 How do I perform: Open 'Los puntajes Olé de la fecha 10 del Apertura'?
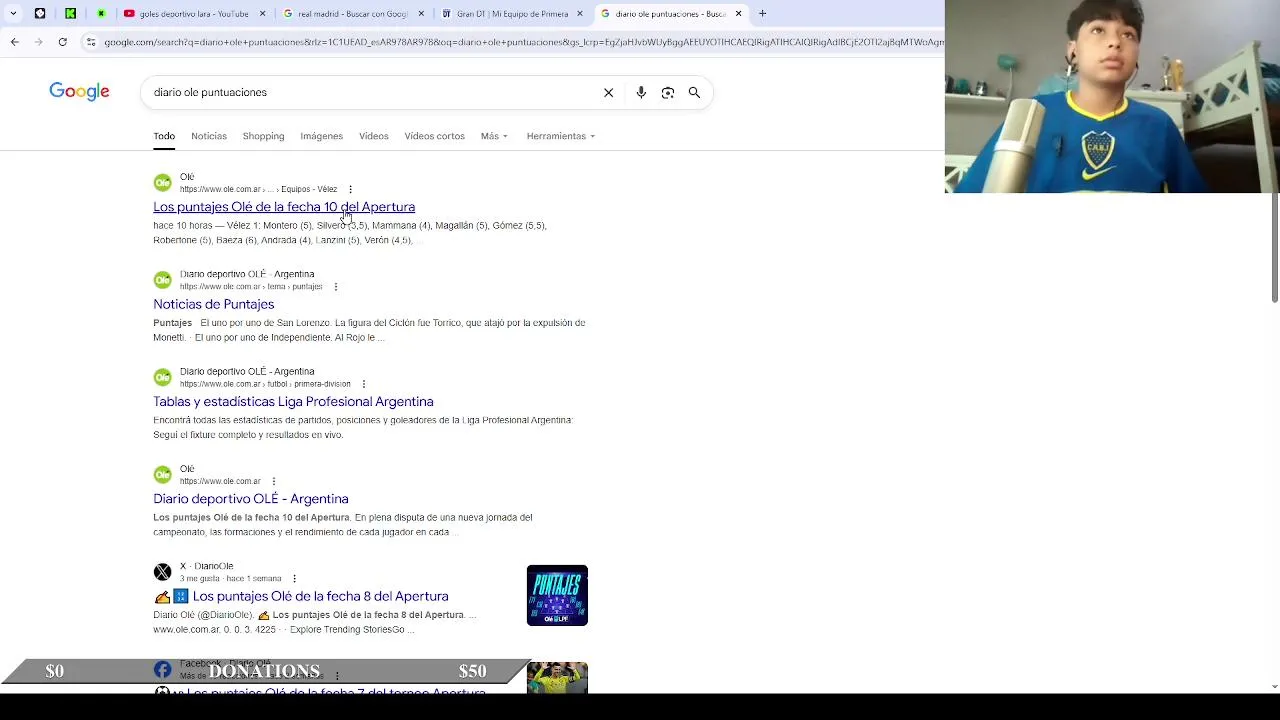point(284,207)
